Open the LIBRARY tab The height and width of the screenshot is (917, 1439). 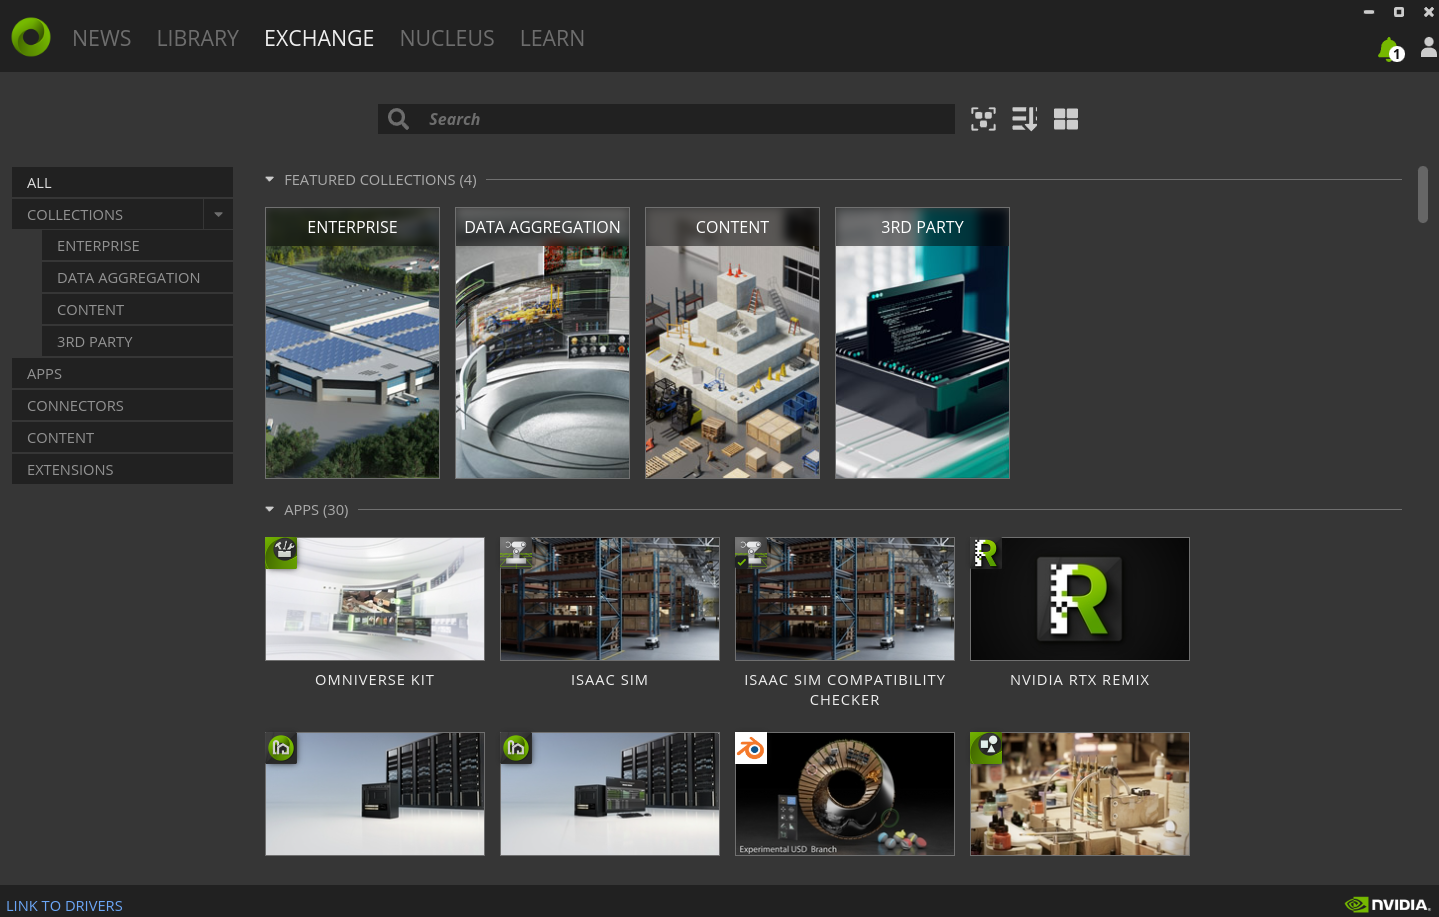(x=198, y=38)
